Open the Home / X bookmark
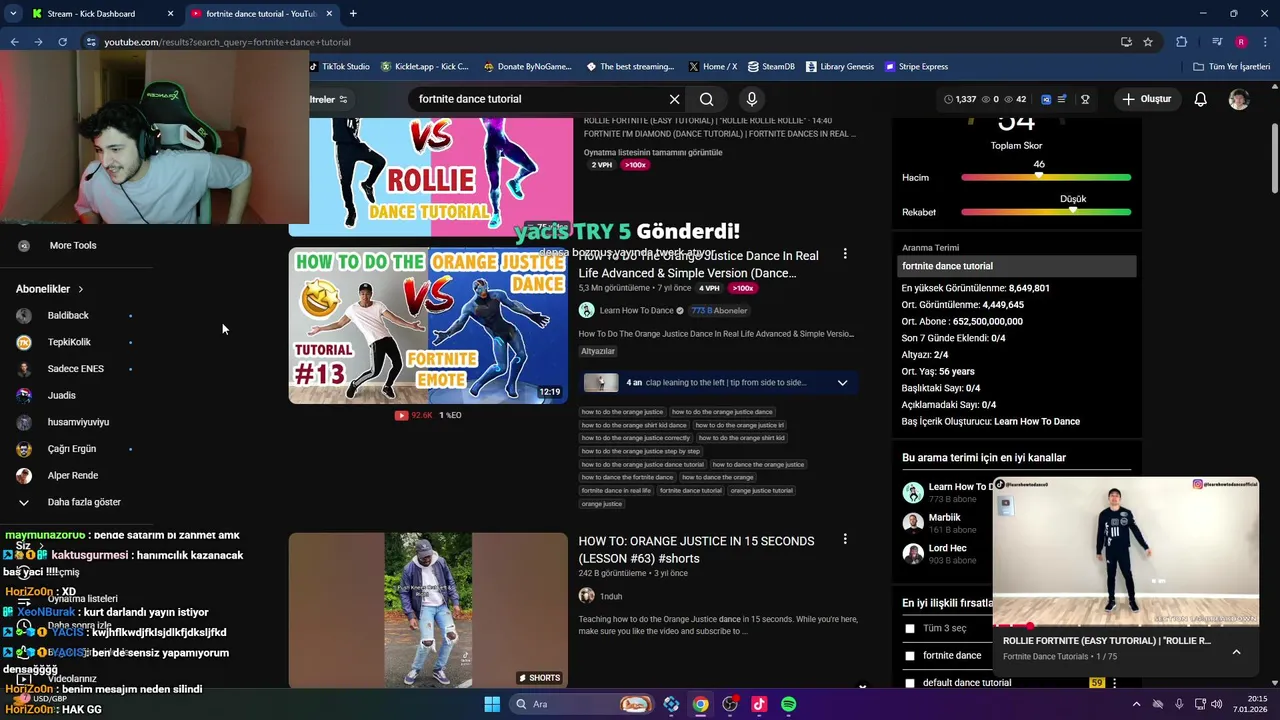The height and width of the screenshot is (720, 1280). click(713, 67)
